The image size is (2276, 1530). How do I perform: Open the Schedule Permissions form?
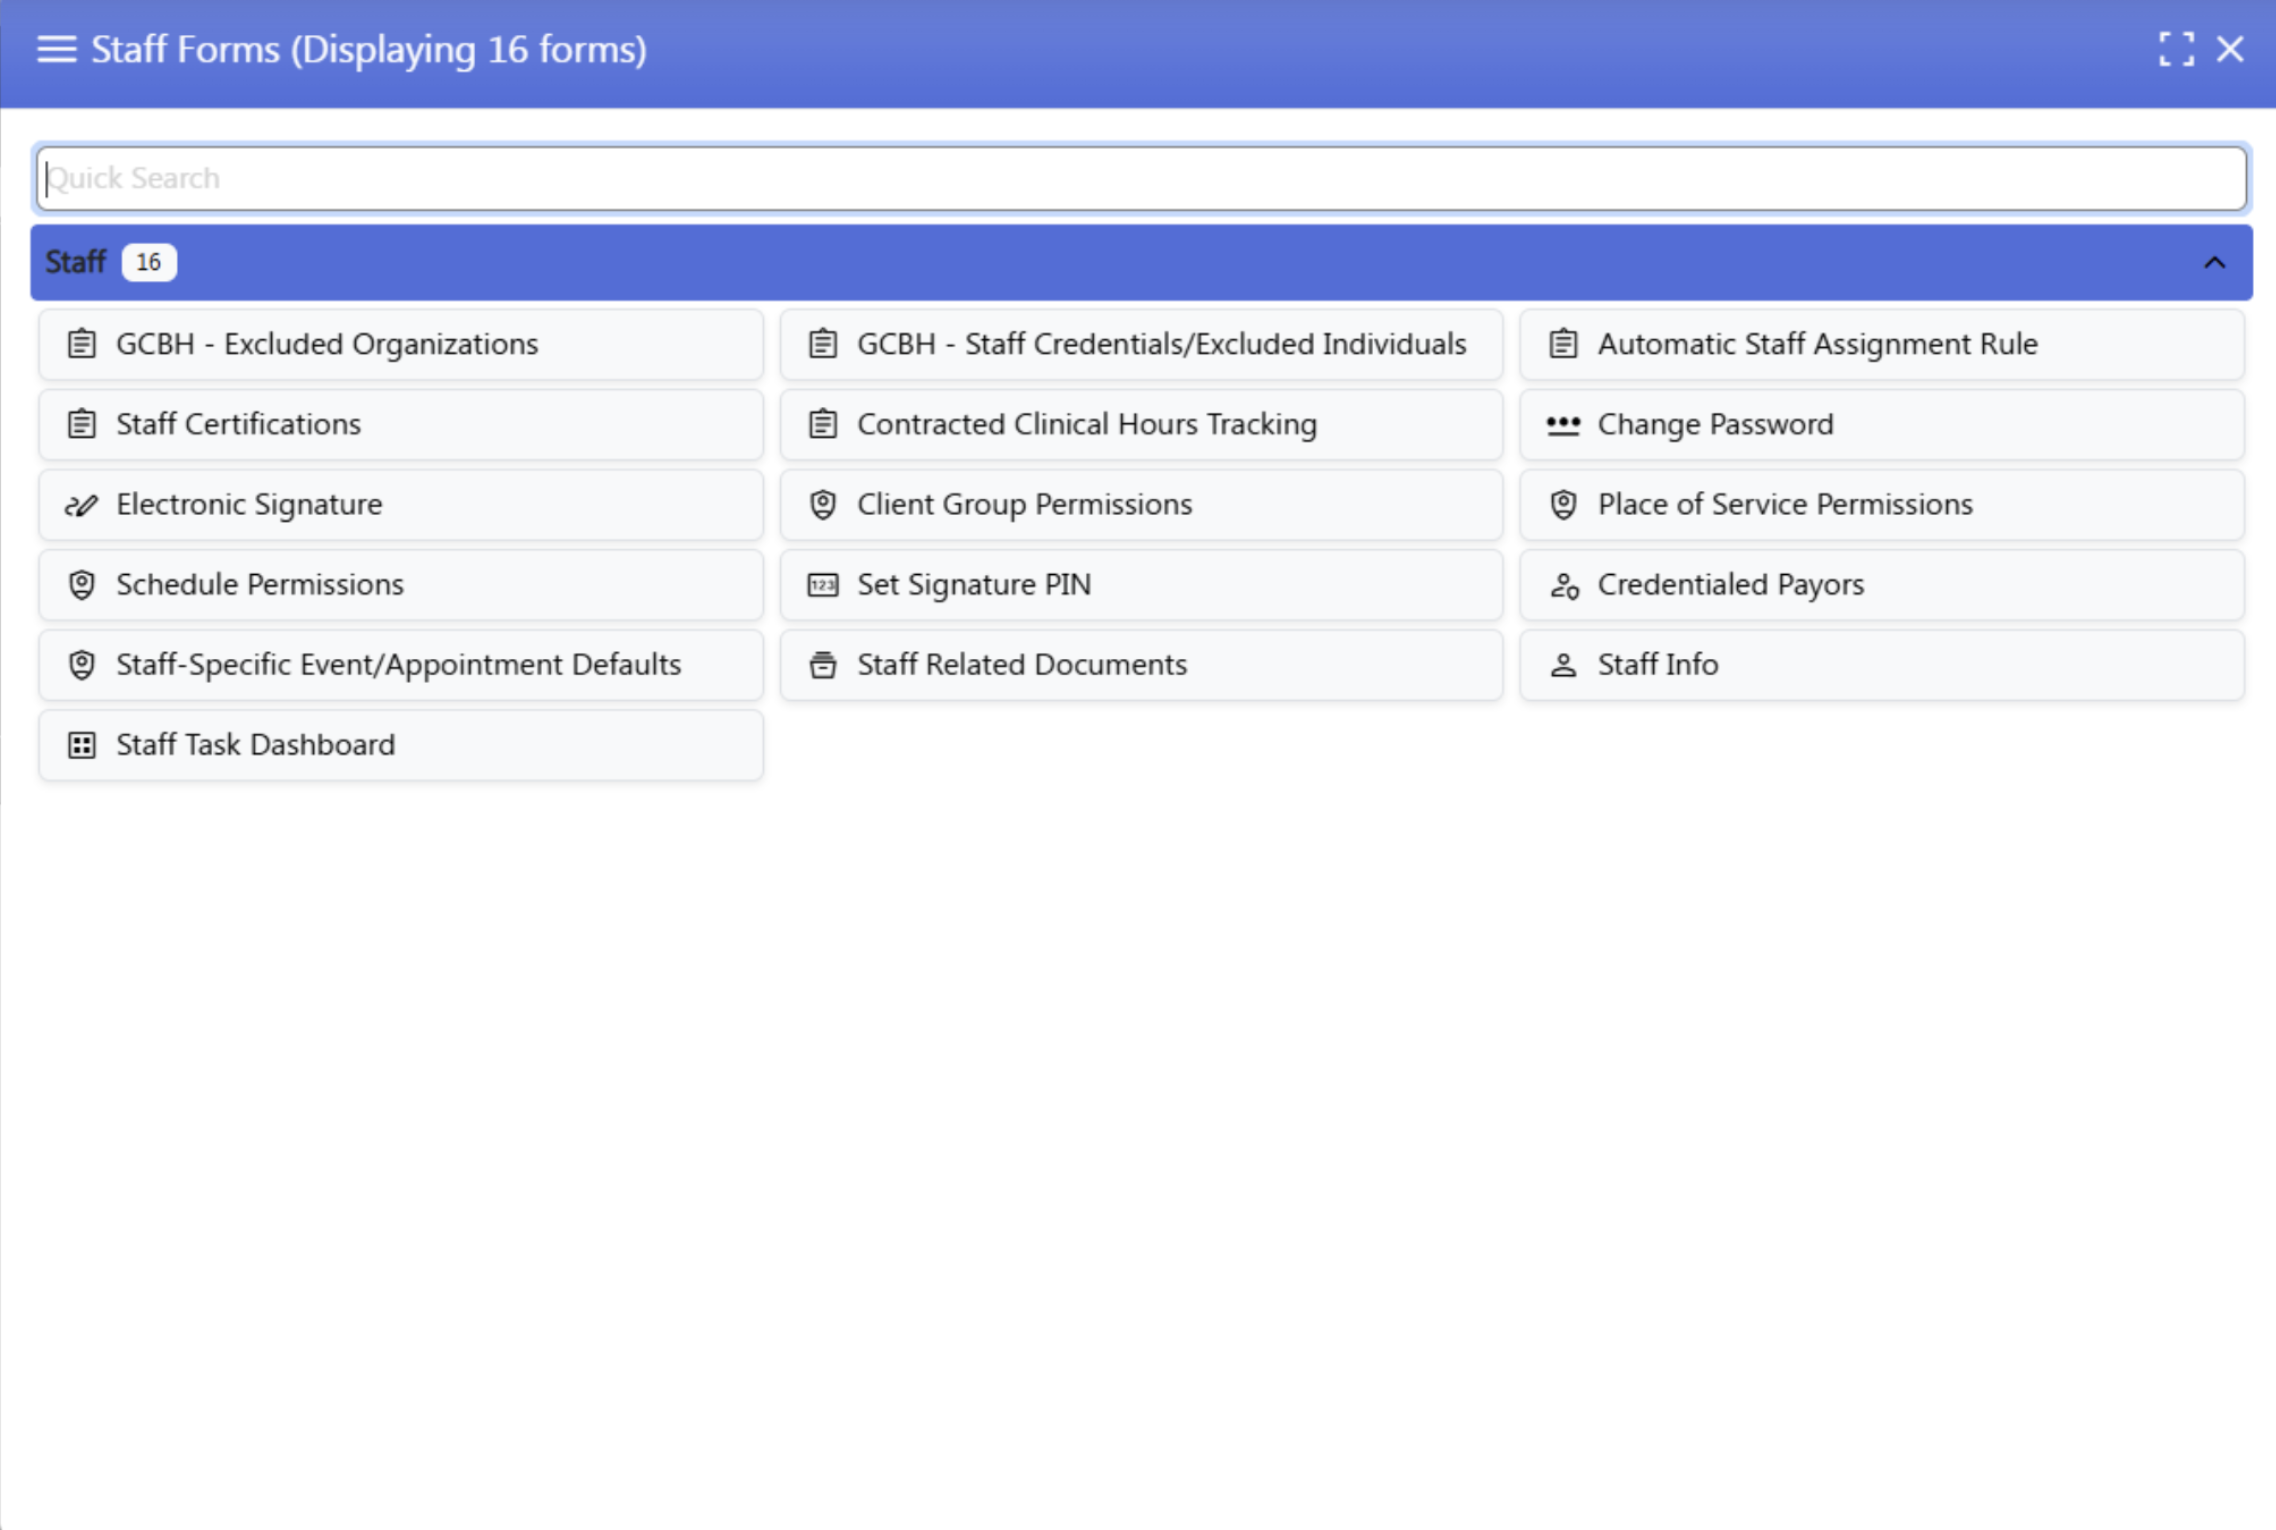[x=401, y=584]
